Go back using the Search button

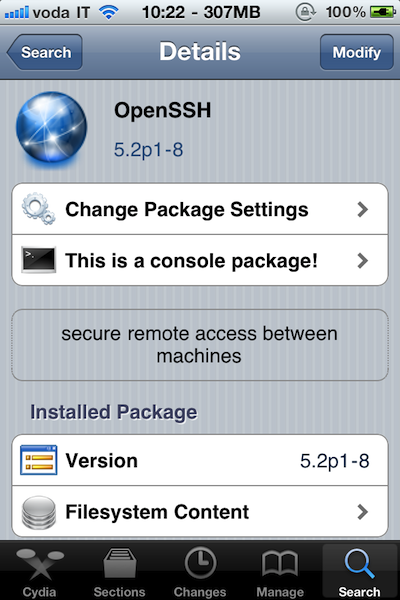45,52
